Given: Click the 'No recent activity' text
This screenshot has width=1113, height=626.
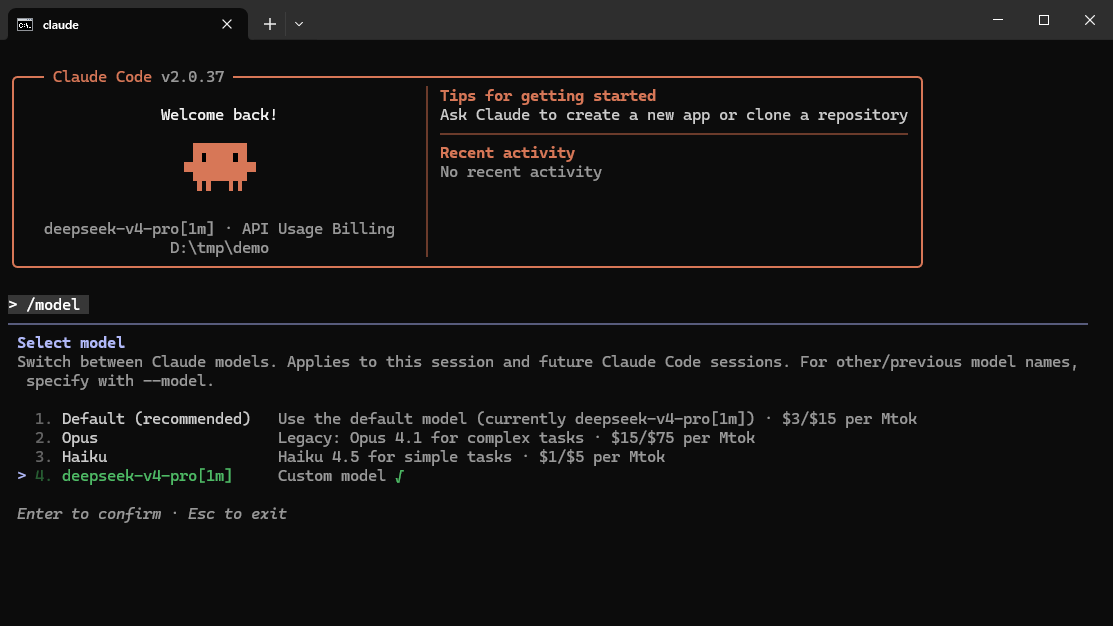Looking at the screenshot, I should click(521, 172).
